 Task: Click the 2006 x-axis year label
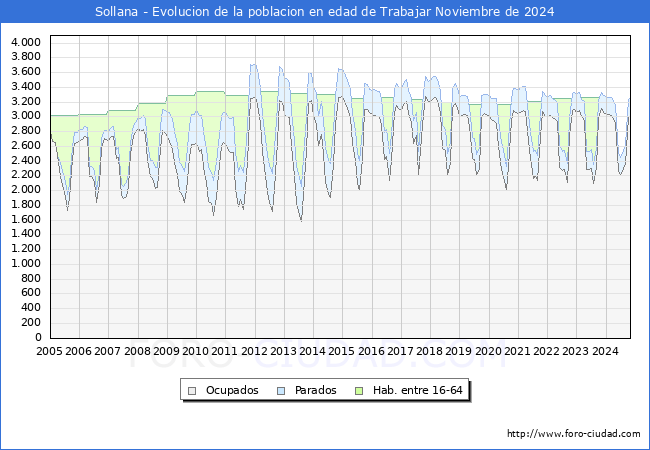click(78, 351)
